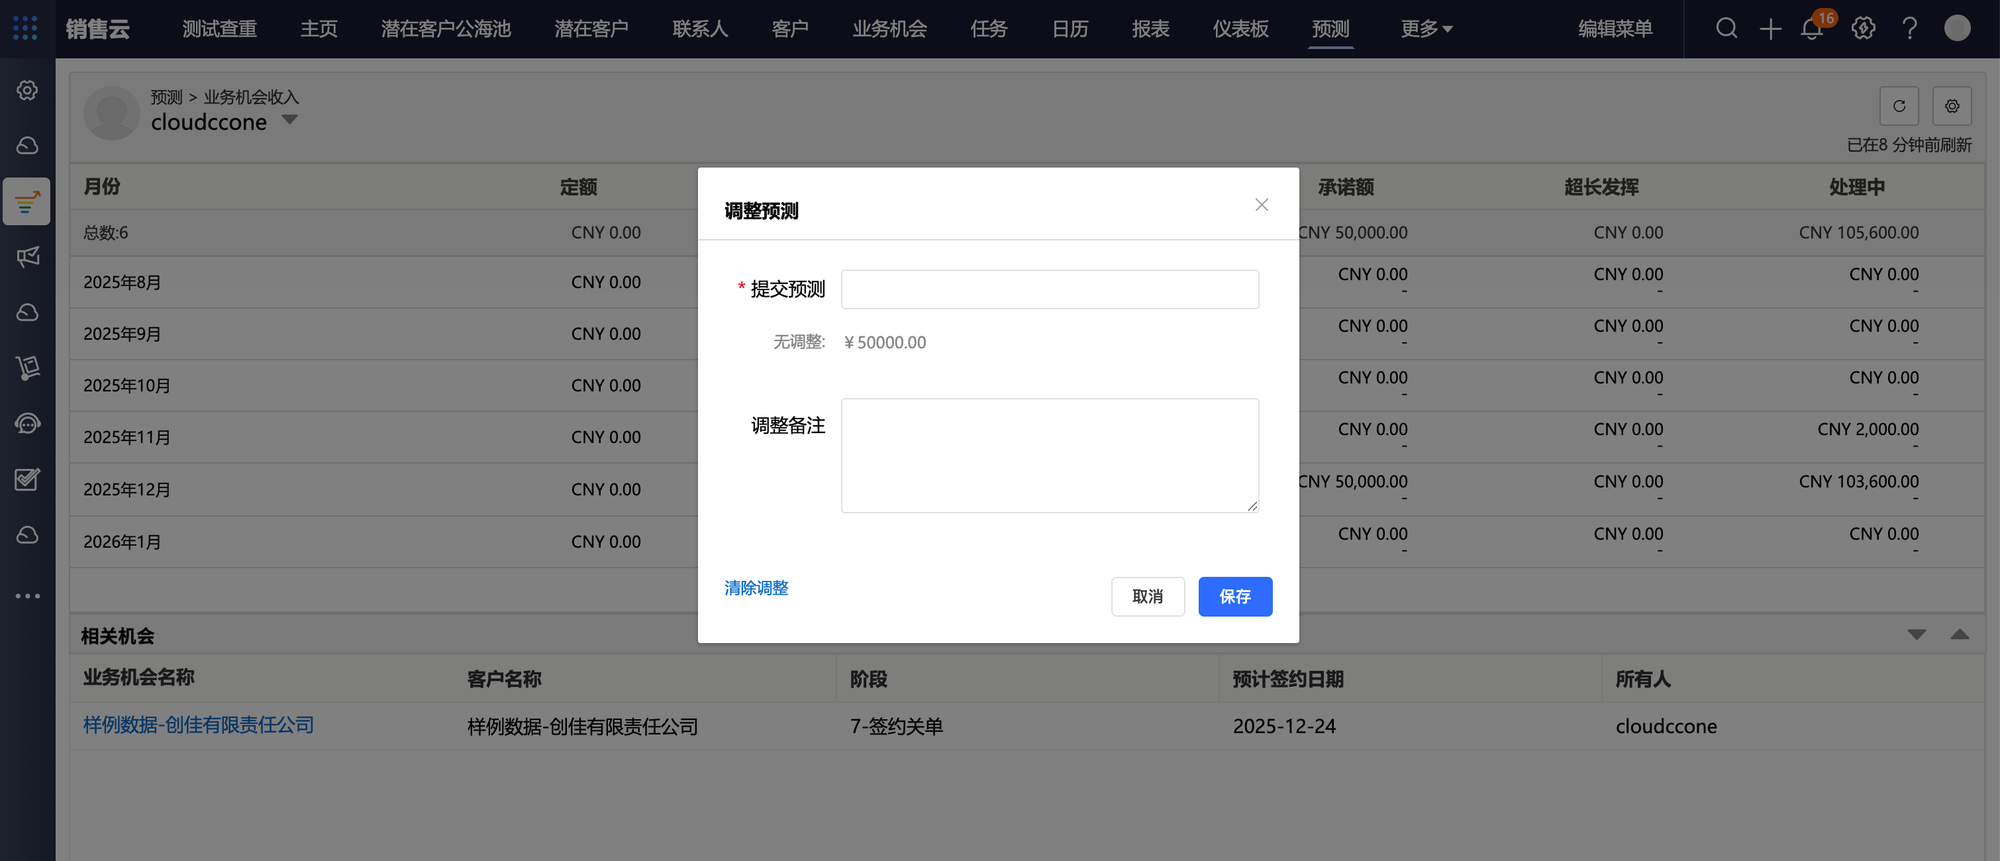Open the app launcher grid icon
The width and height of the screenshot is (2000, 861).
coord(25,28)
